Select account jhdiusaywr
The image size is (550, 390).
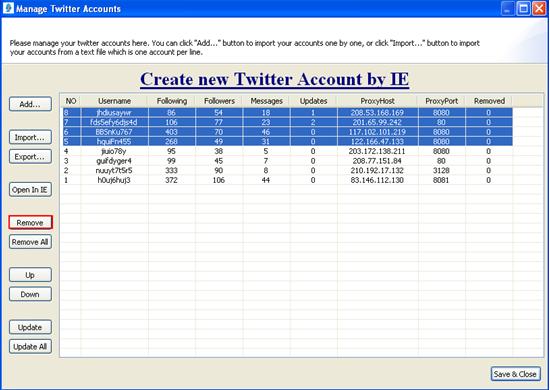pyautogui.click(x=114, y=113)
